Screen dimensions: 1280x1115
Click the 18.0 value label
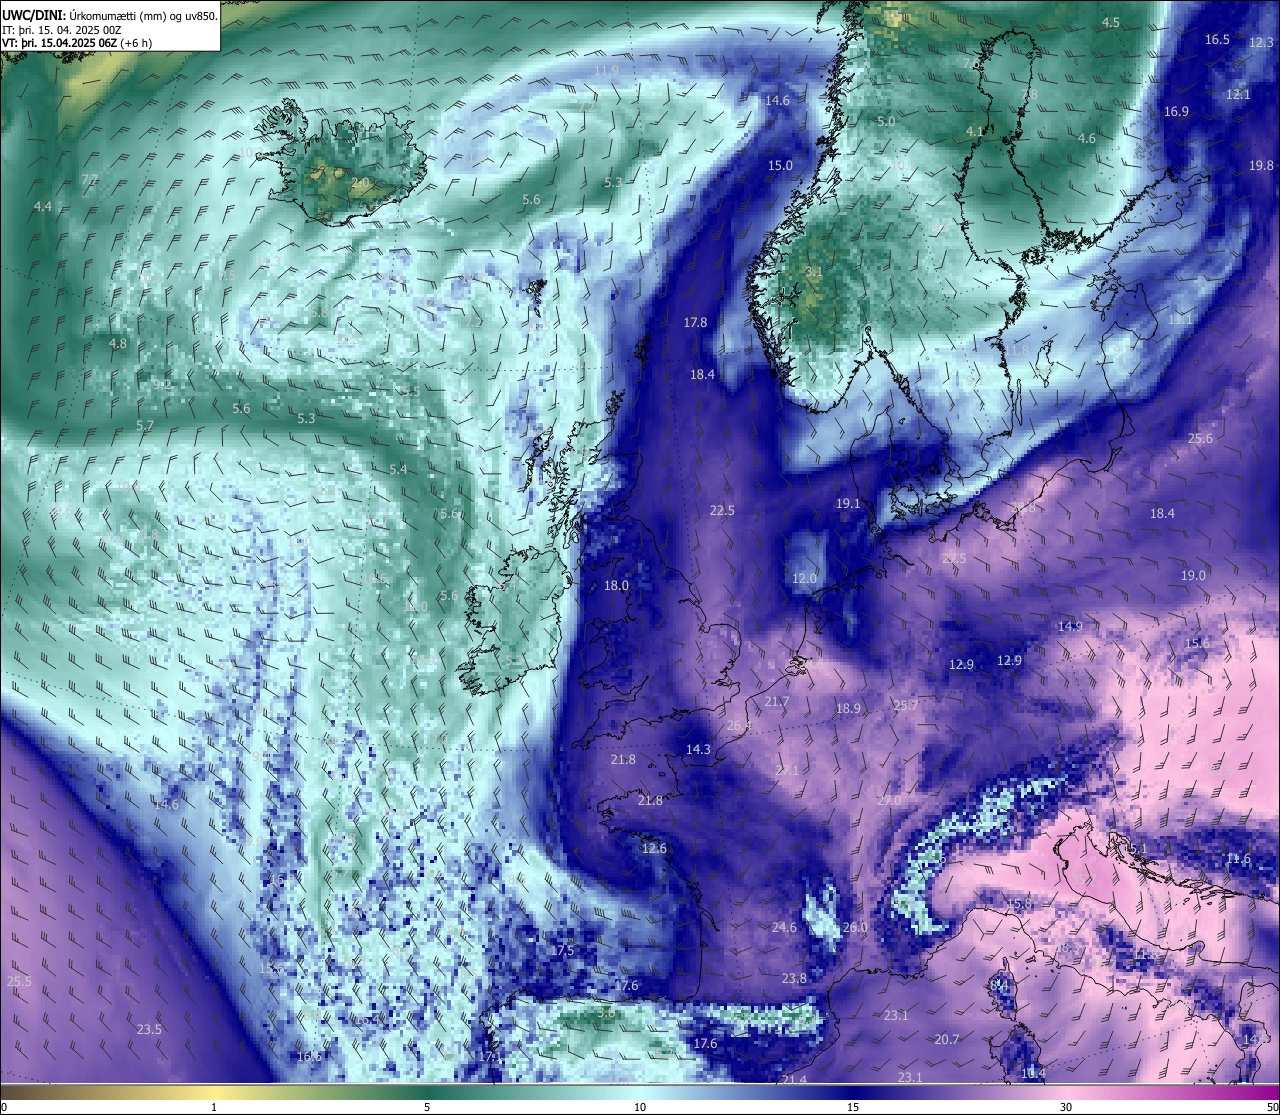pos(616,585)
